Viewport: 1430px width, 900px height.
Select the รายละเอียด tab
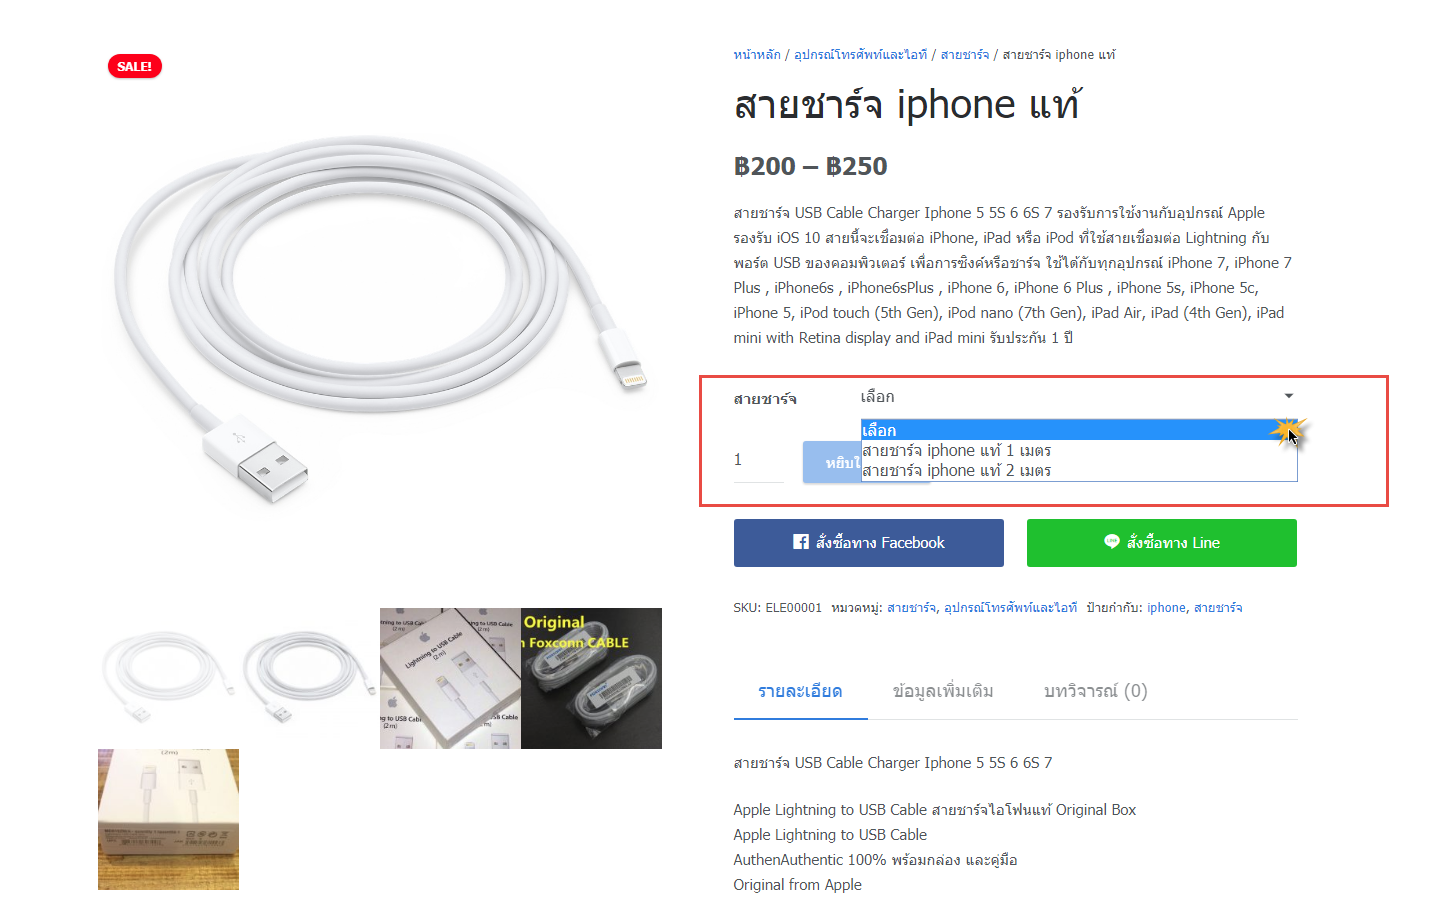click(800, 691)
